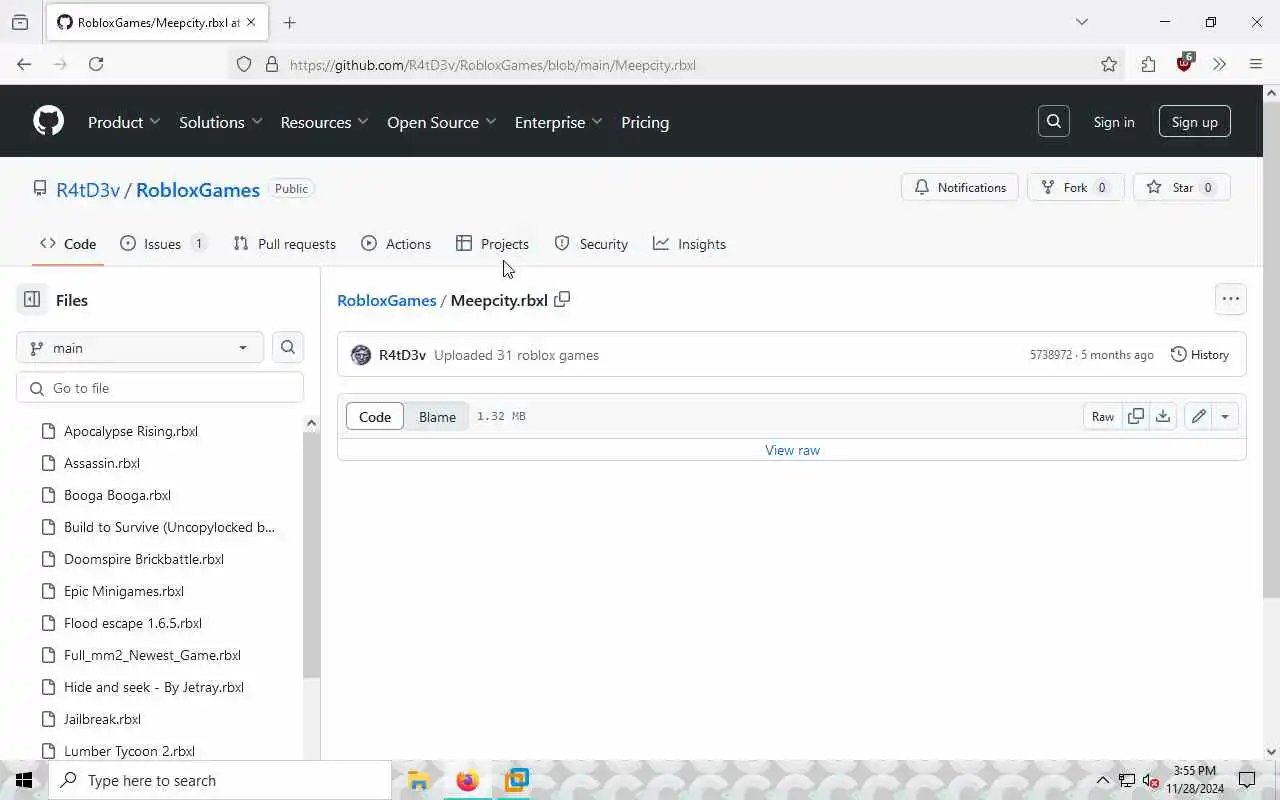
Task: Fork the repository
Action: click(1075, 187)
